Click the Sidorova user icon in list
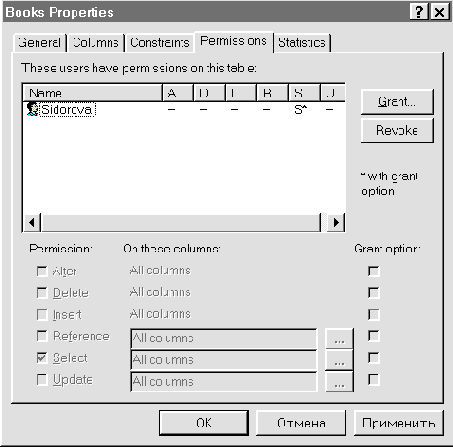453x447 pixels. pos(32,109)
